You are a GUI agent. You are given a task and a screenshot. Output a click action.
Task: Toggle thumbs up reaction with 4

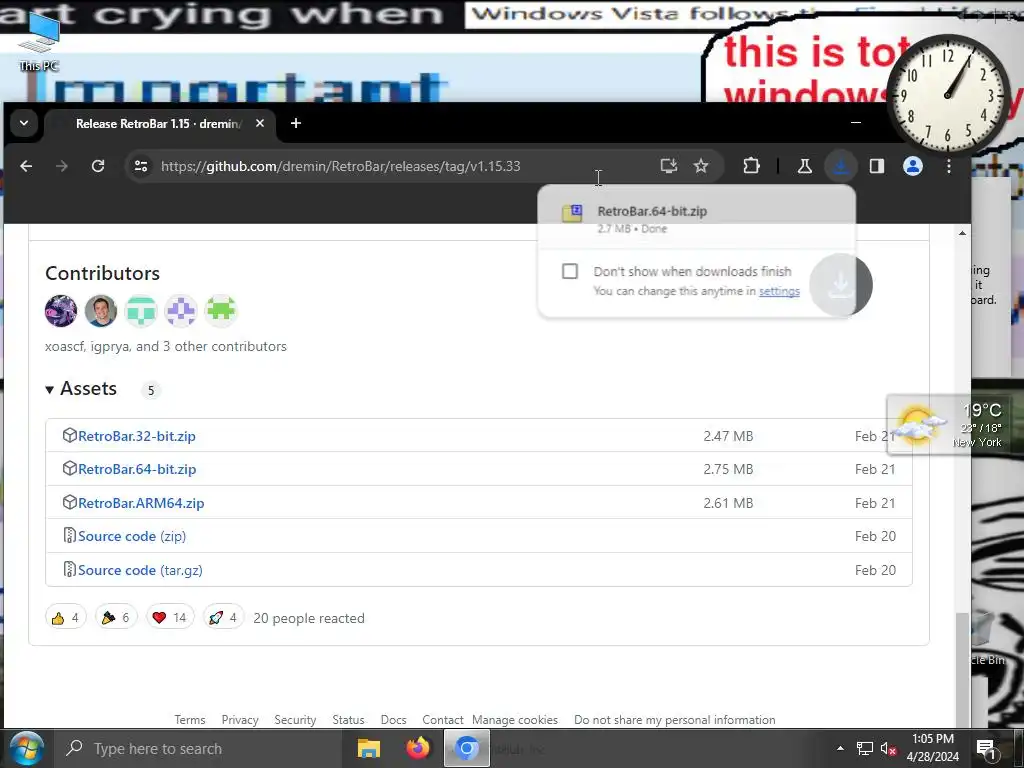(x=65, y=617)
